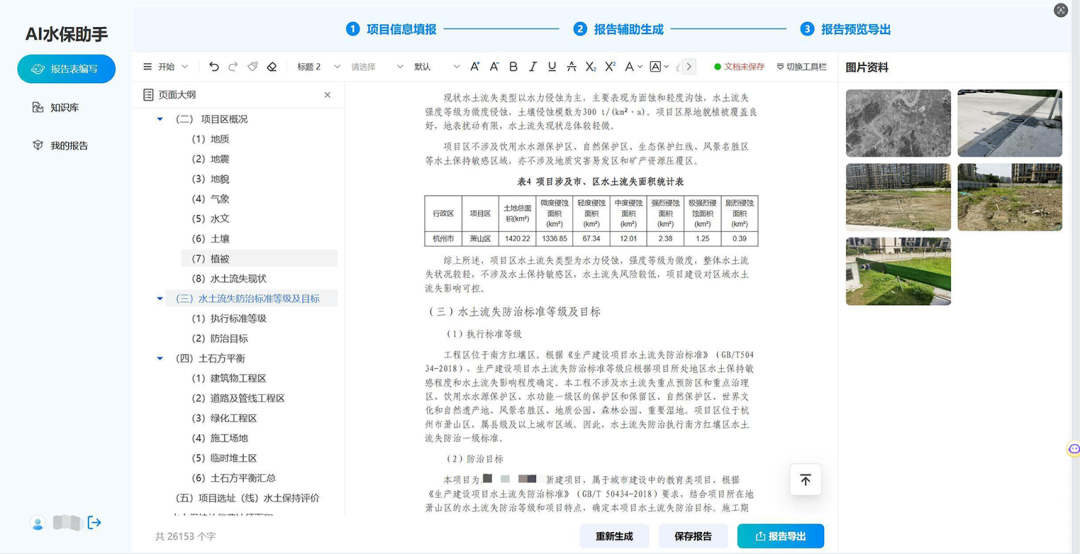Collapse the (四) 土石方平衡 outline section
This screenshot has height=554, width=1080.
click(160, 358)
